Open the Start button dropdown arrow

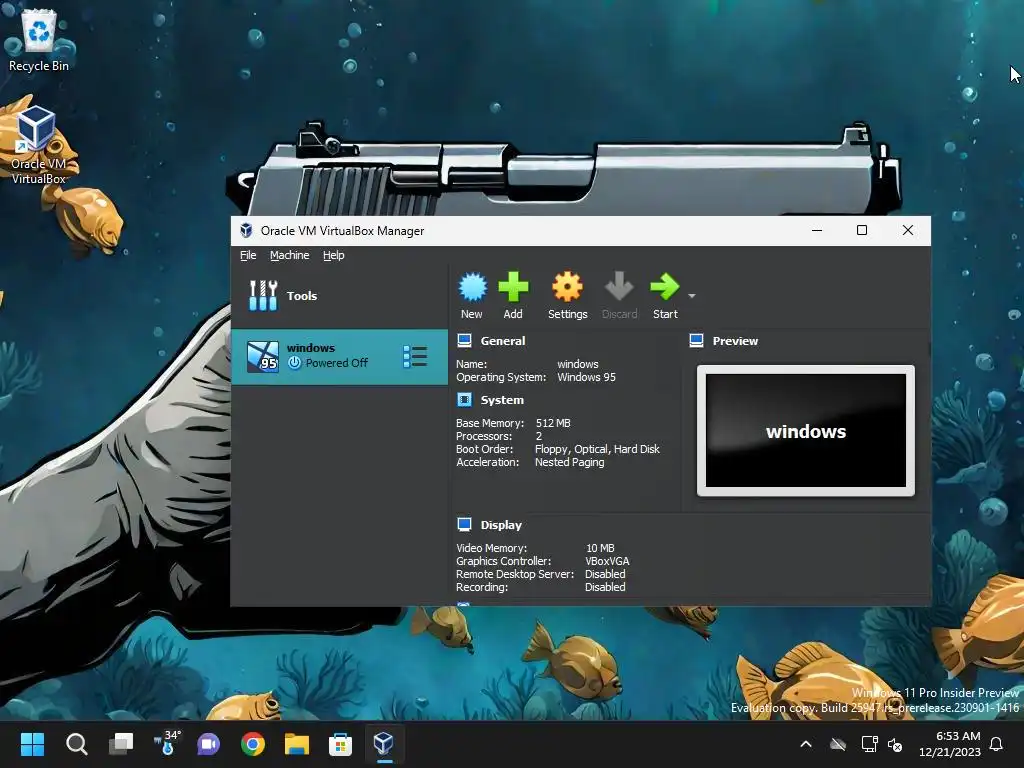click(692, 296)
